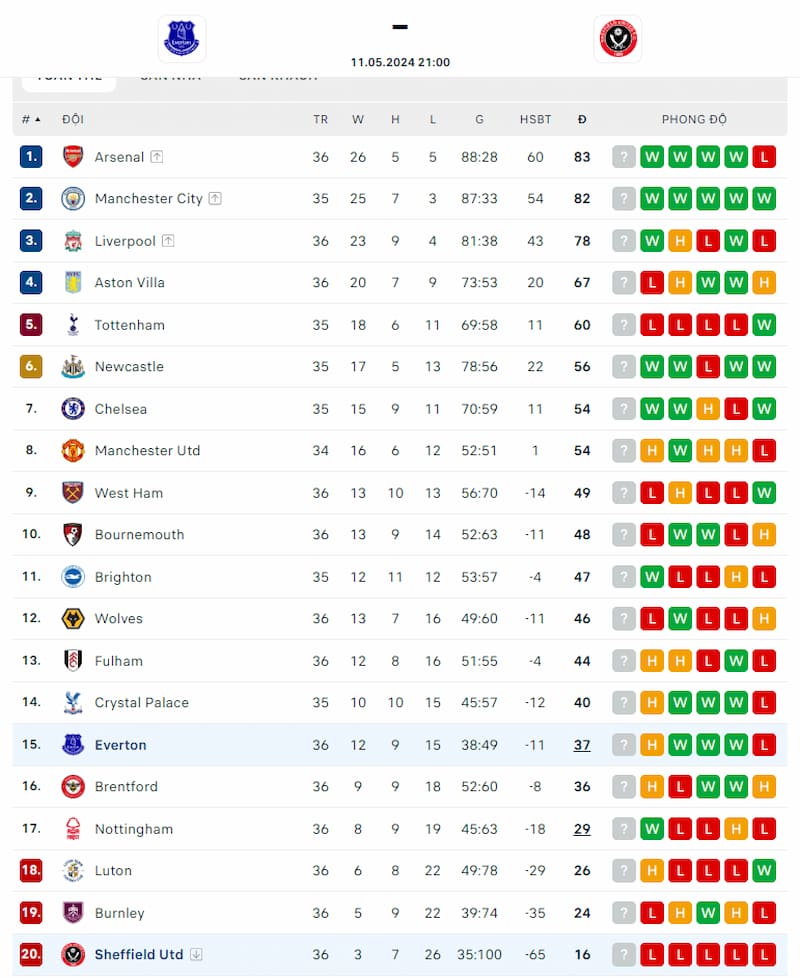Sort the table by the HSBT column
This screenshot has height=978, width=800.
tap(536, 119)
